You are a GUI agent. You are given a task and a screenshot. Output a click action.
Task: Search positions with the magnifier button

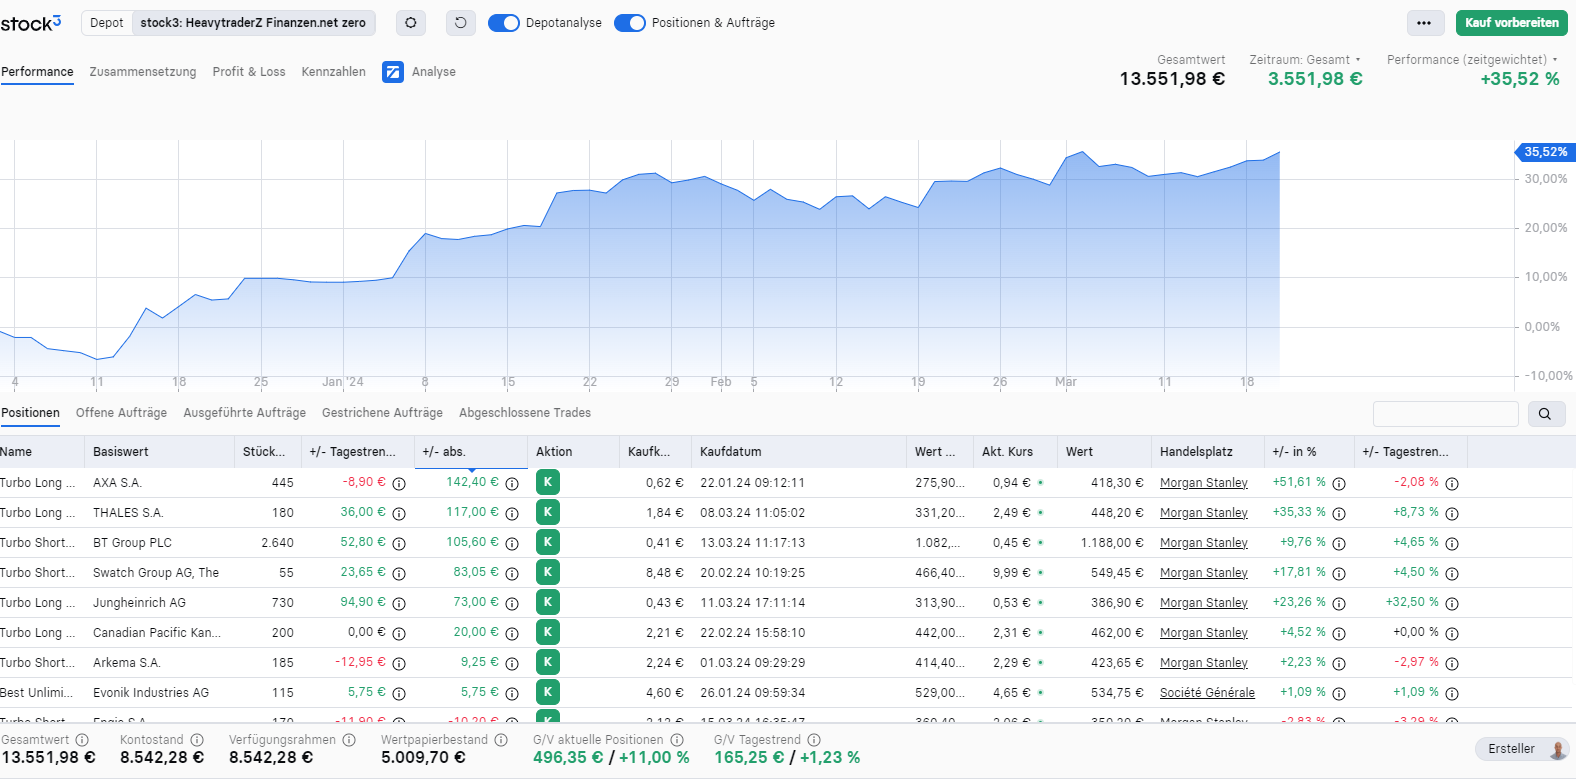point(1545,413)
